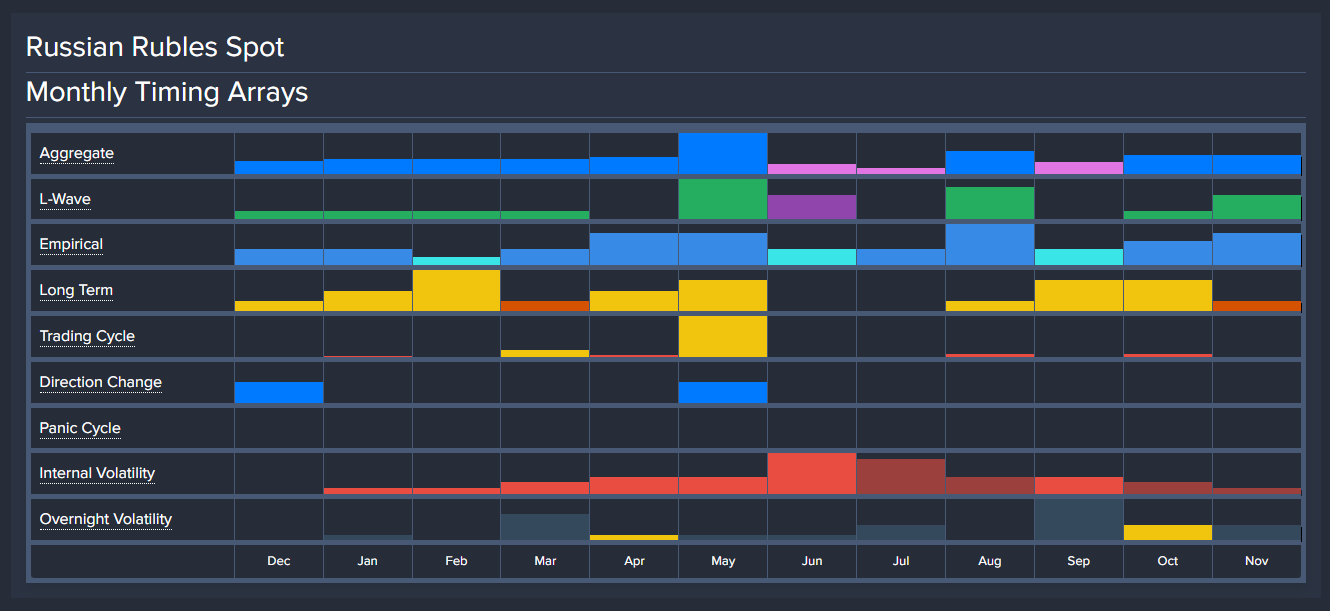Select the yellow Trading Cycle bar in May

723,337
